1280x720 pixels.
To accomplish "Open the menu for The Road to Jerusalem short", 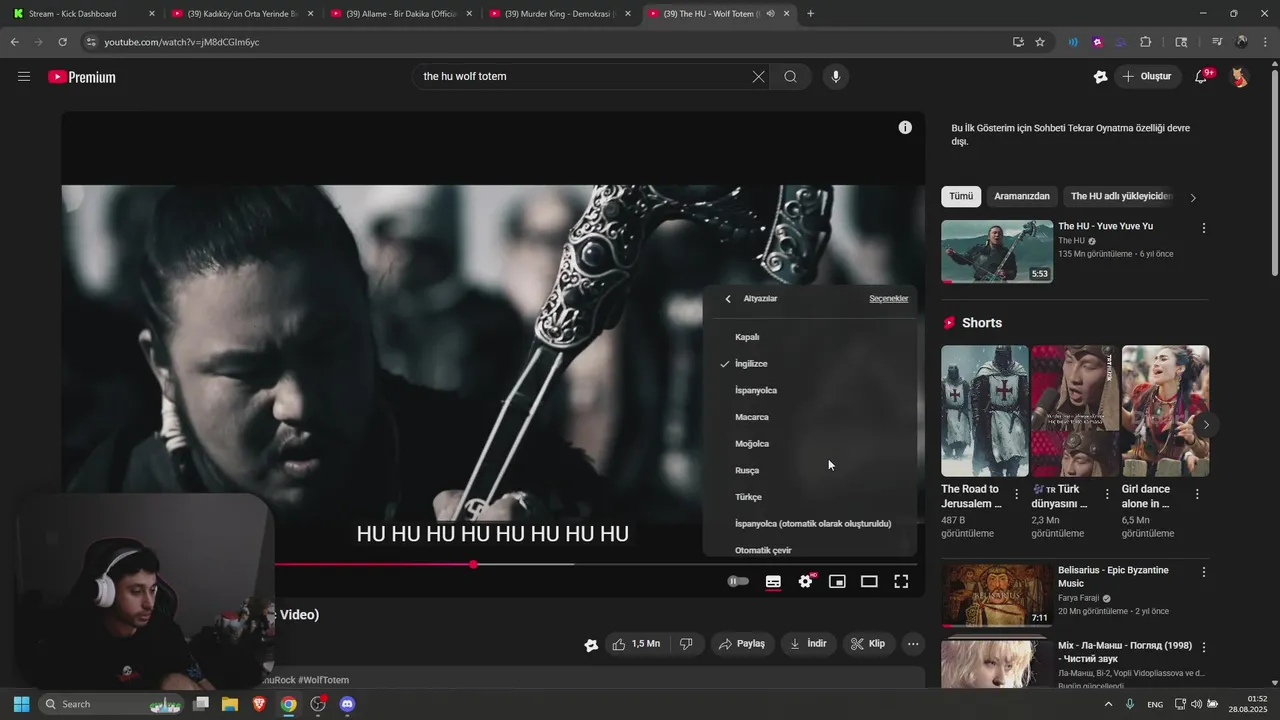I will (1017, 494).
